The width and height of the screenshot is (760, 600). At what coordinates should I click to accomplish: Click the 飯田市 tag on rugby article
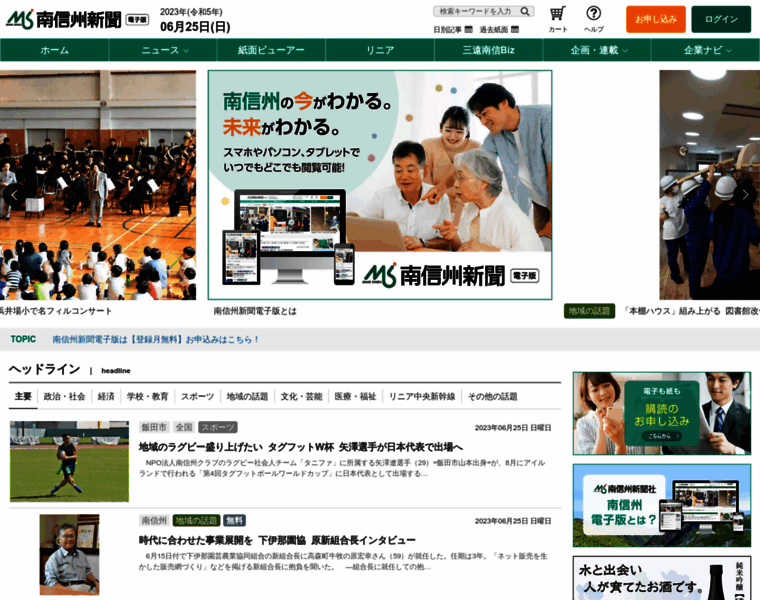click(x=154, y=427)
